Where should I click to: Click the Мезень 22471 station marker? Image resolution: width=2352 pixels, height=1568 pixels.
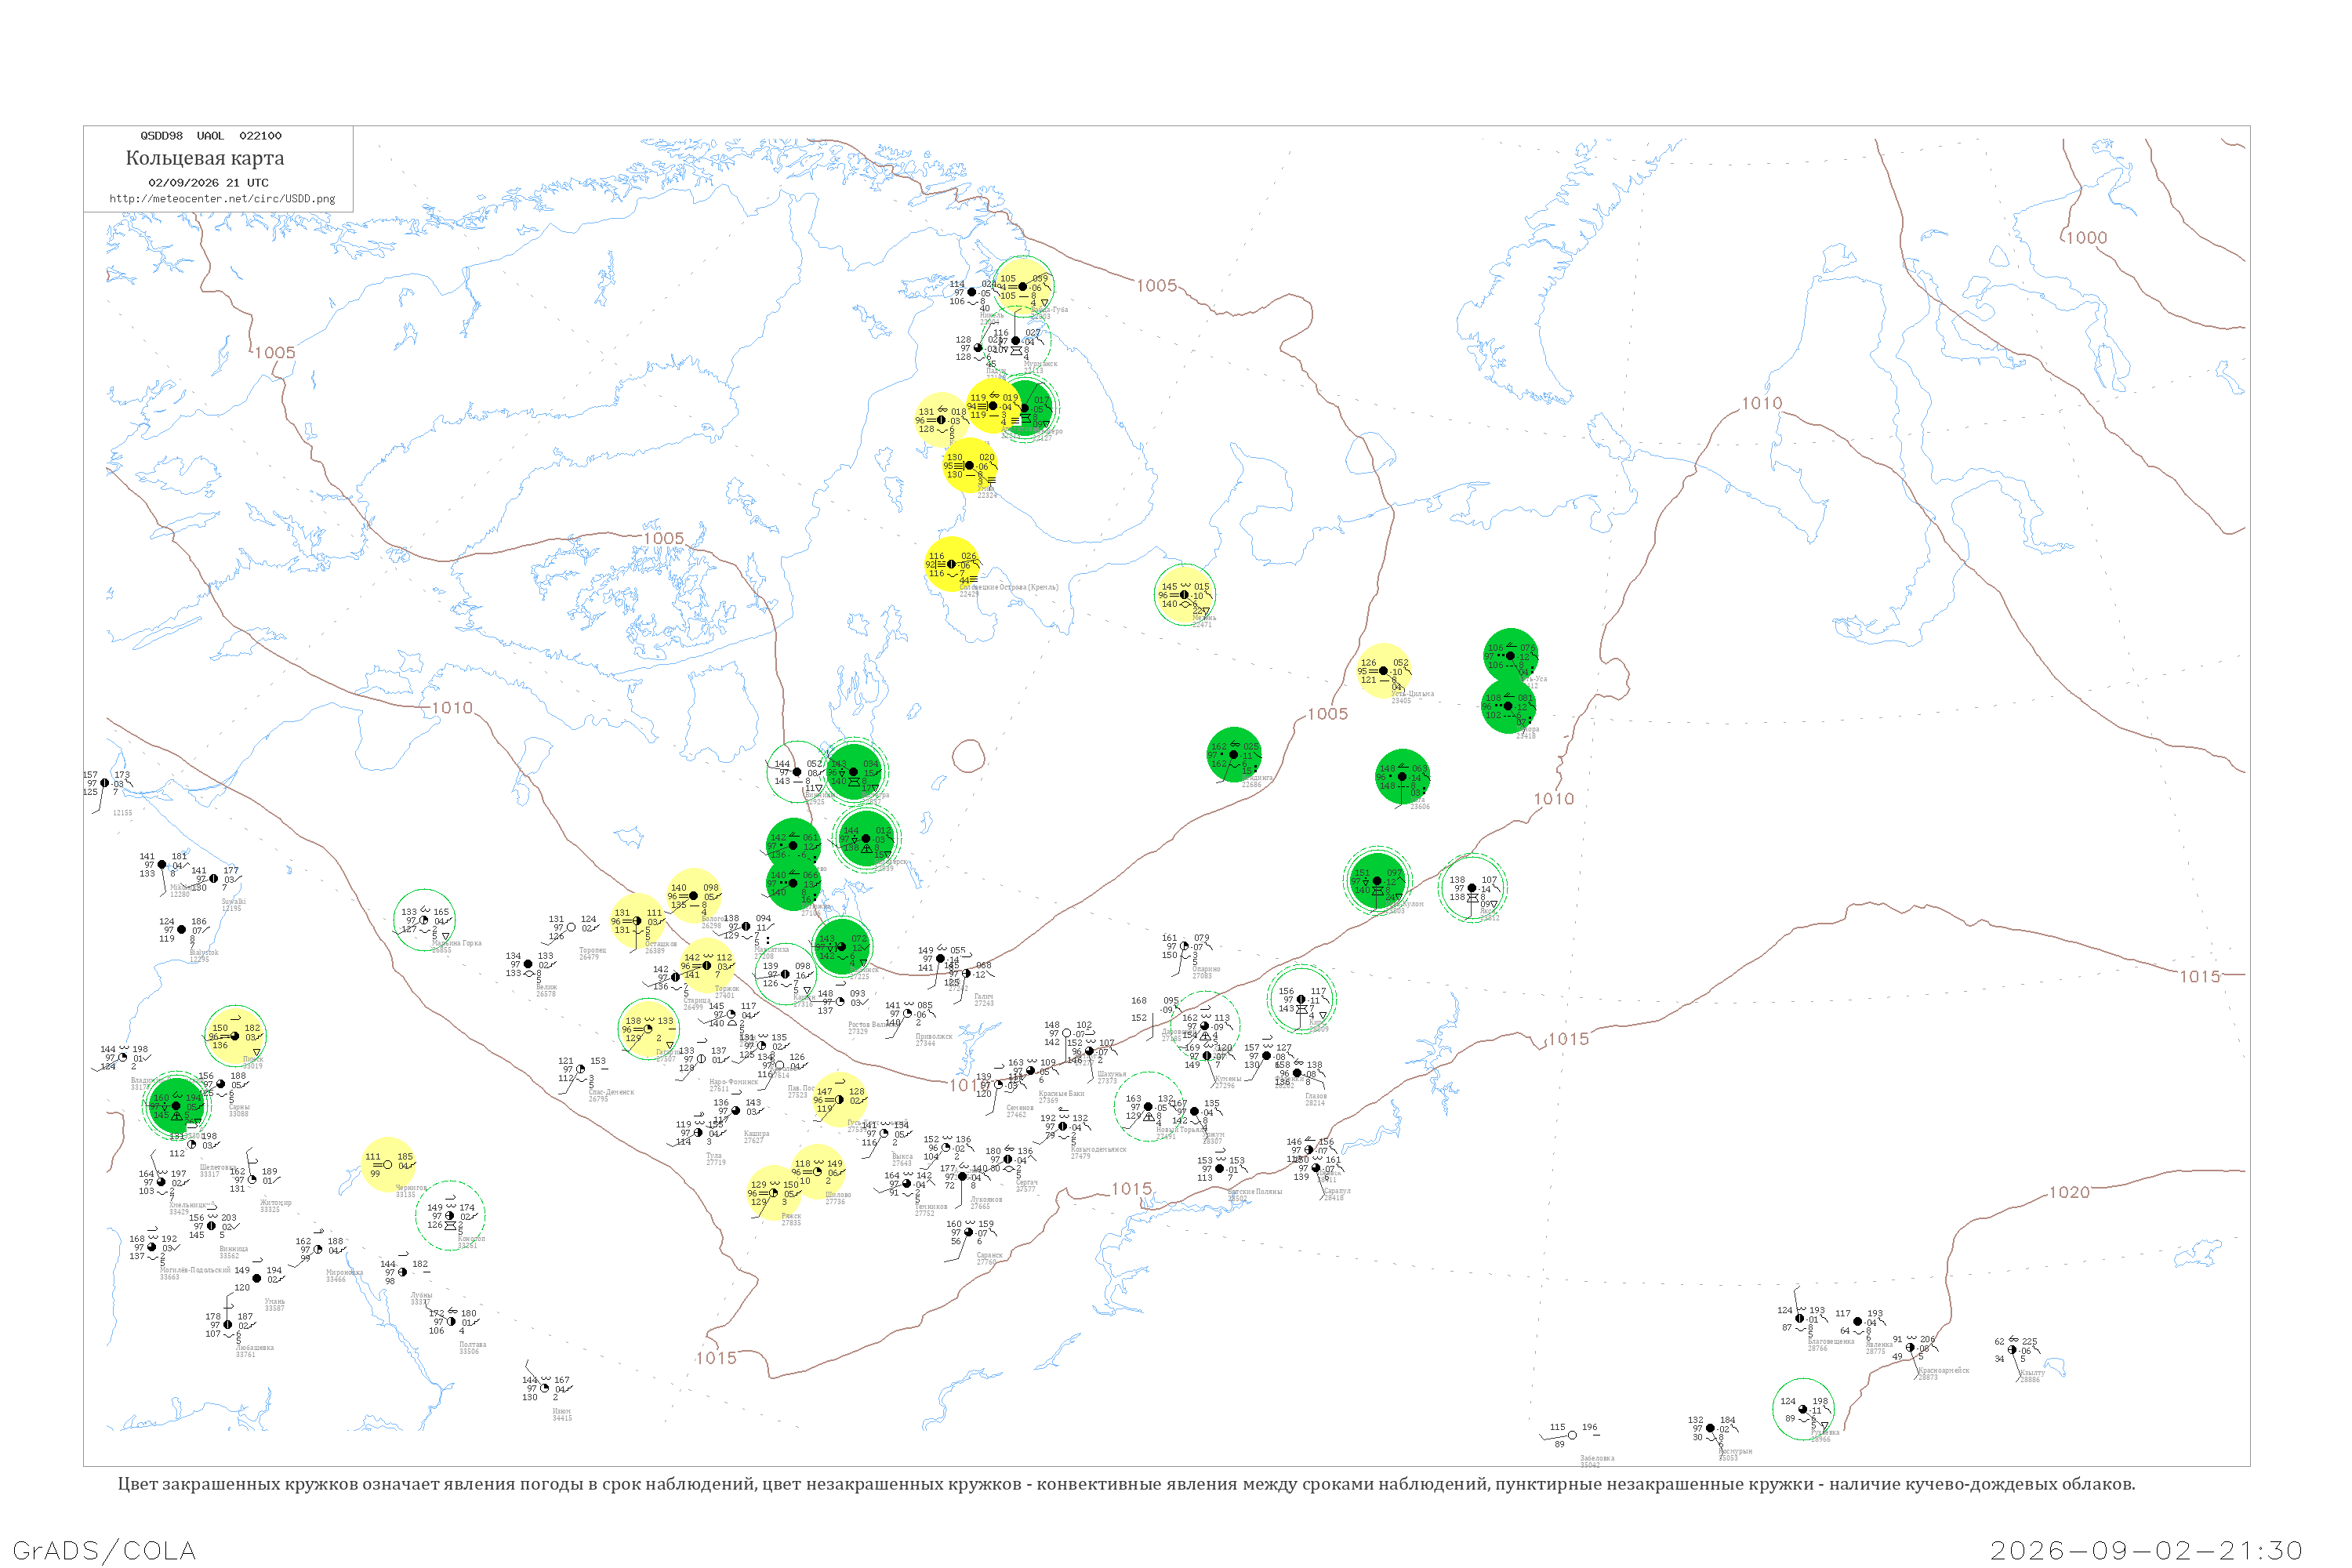(1185, 595)
